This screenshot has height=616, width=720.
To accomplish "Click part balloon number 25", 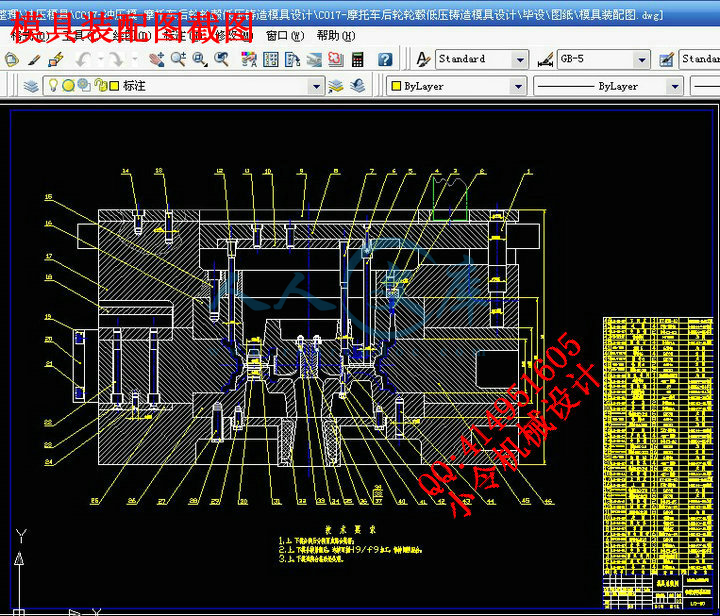I will 95,501.
